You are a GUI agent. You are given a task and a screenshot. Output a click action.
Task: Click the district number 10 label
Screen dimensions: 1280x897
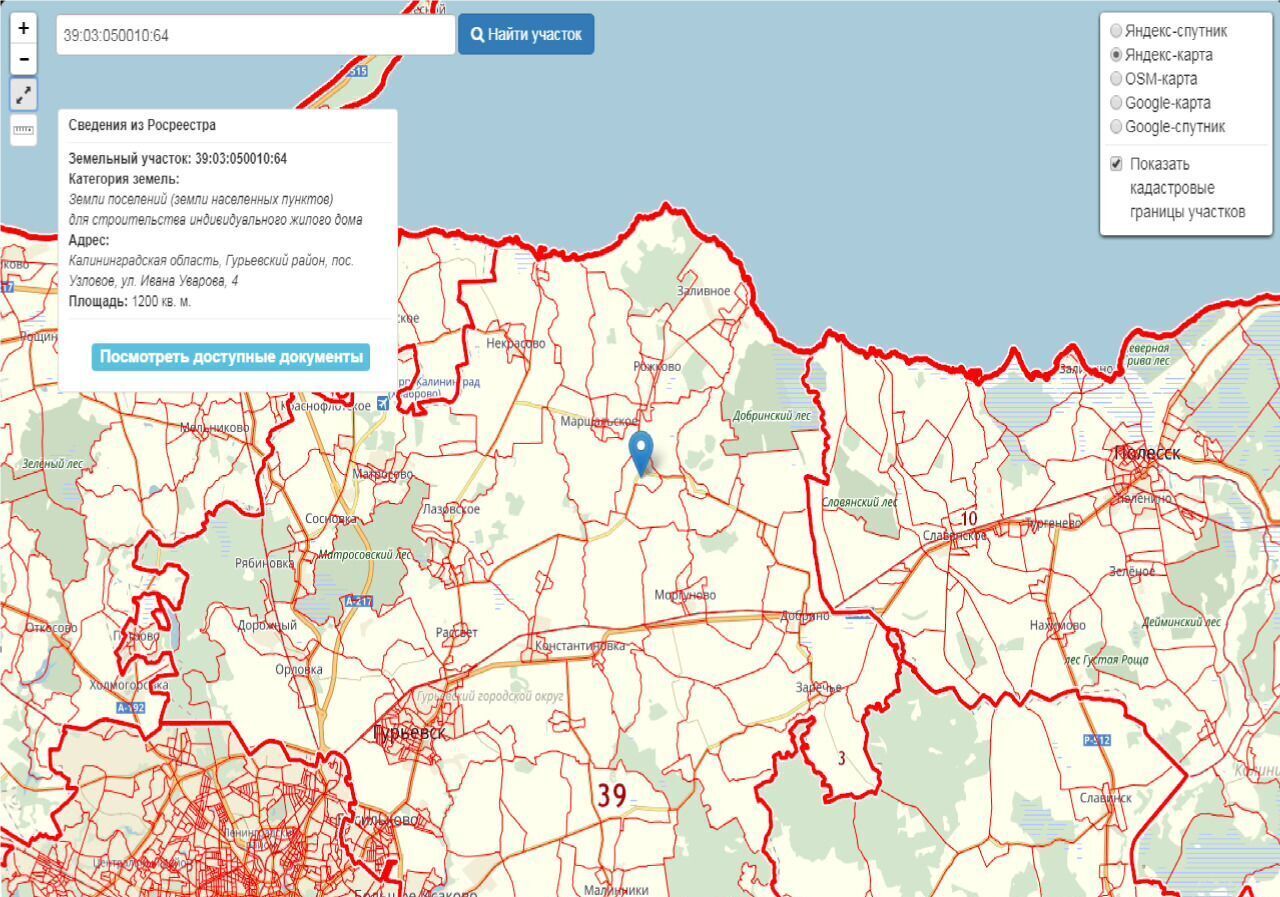(969, 519)
